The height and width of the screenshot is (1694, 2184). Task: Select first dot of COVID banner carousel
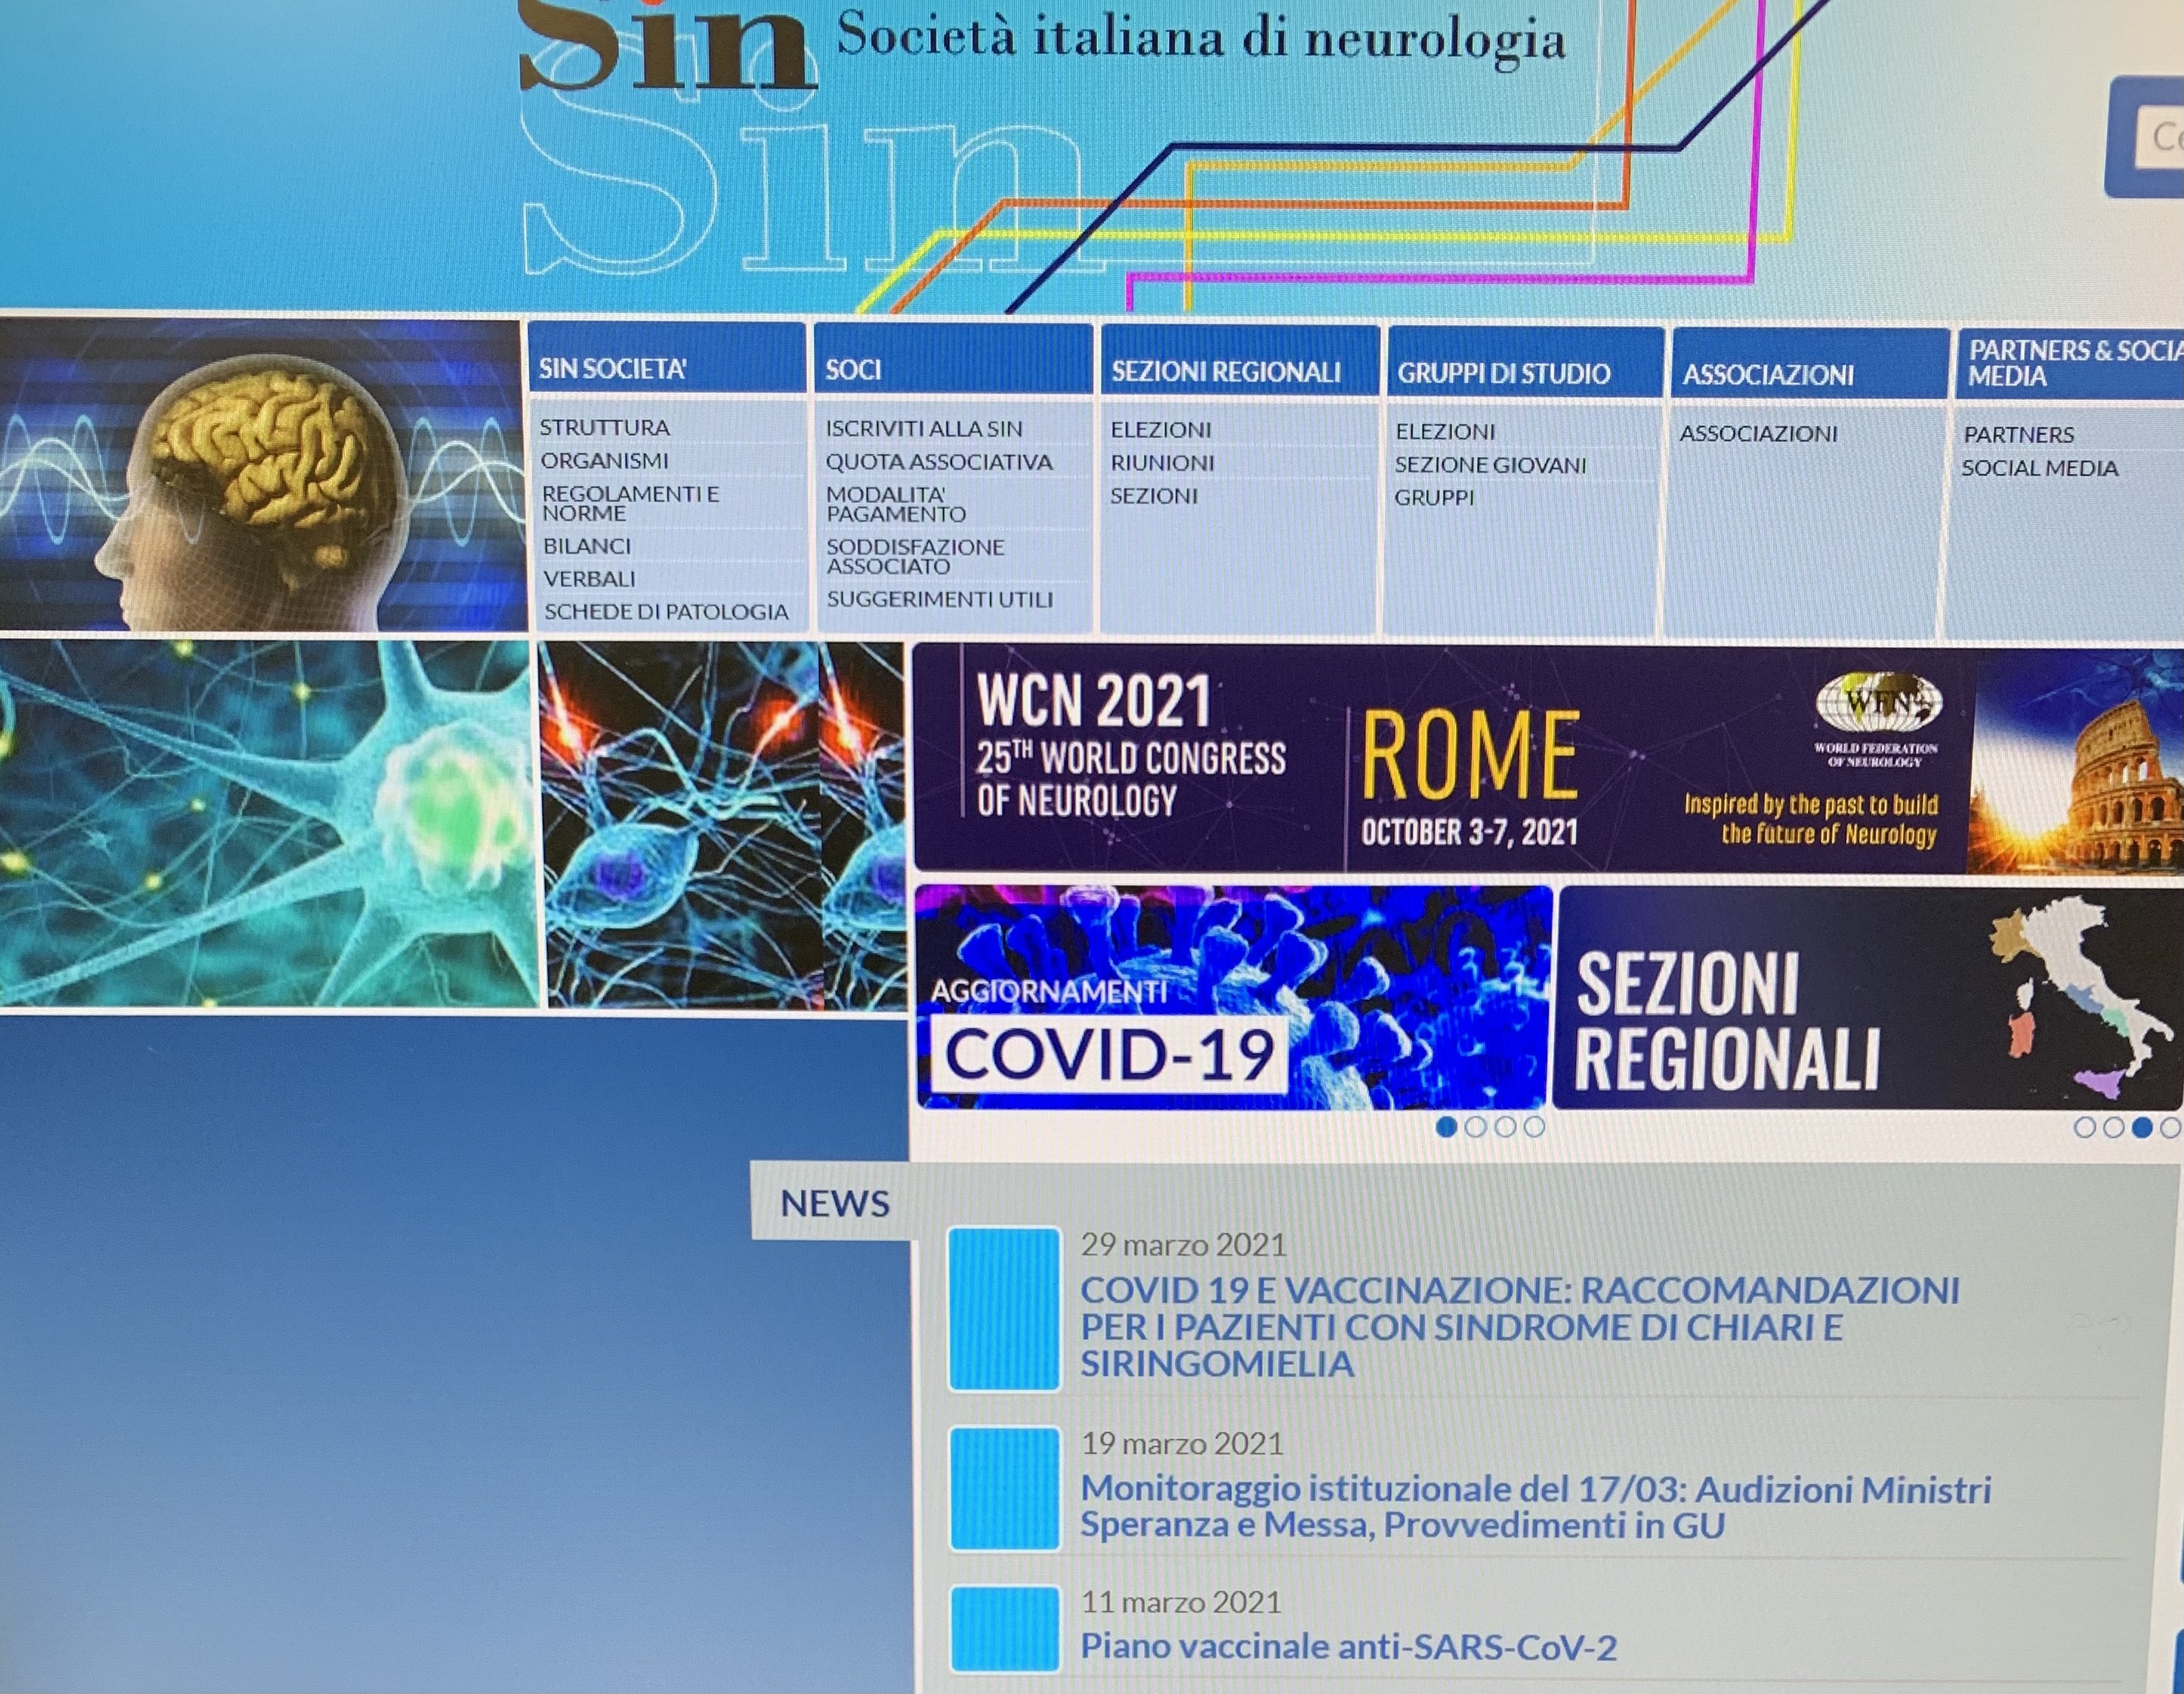click(x=1446, y=1127)
